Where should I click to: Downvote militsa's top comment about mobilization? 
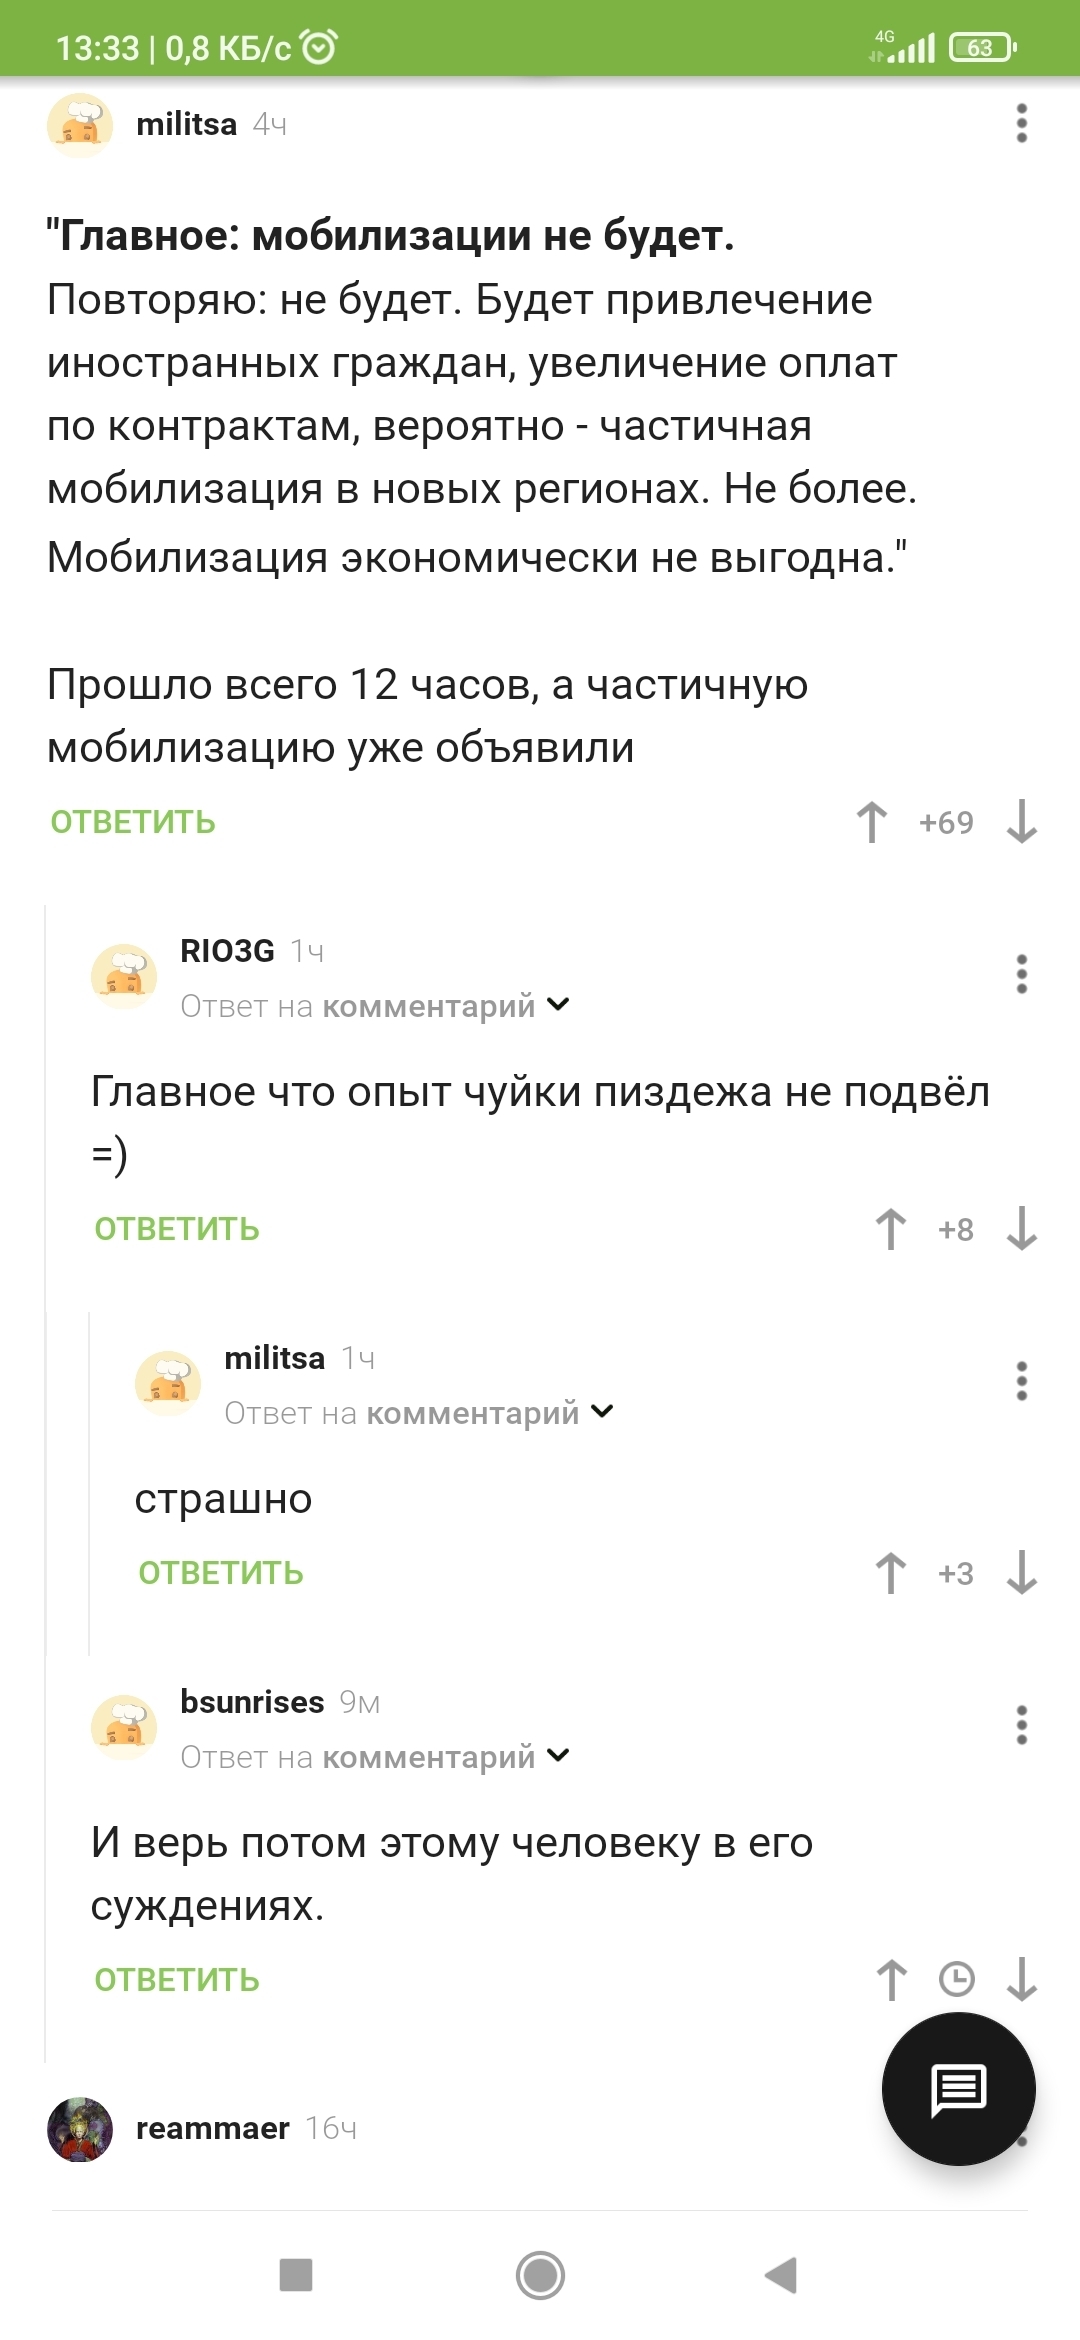tap(1021, 822)
